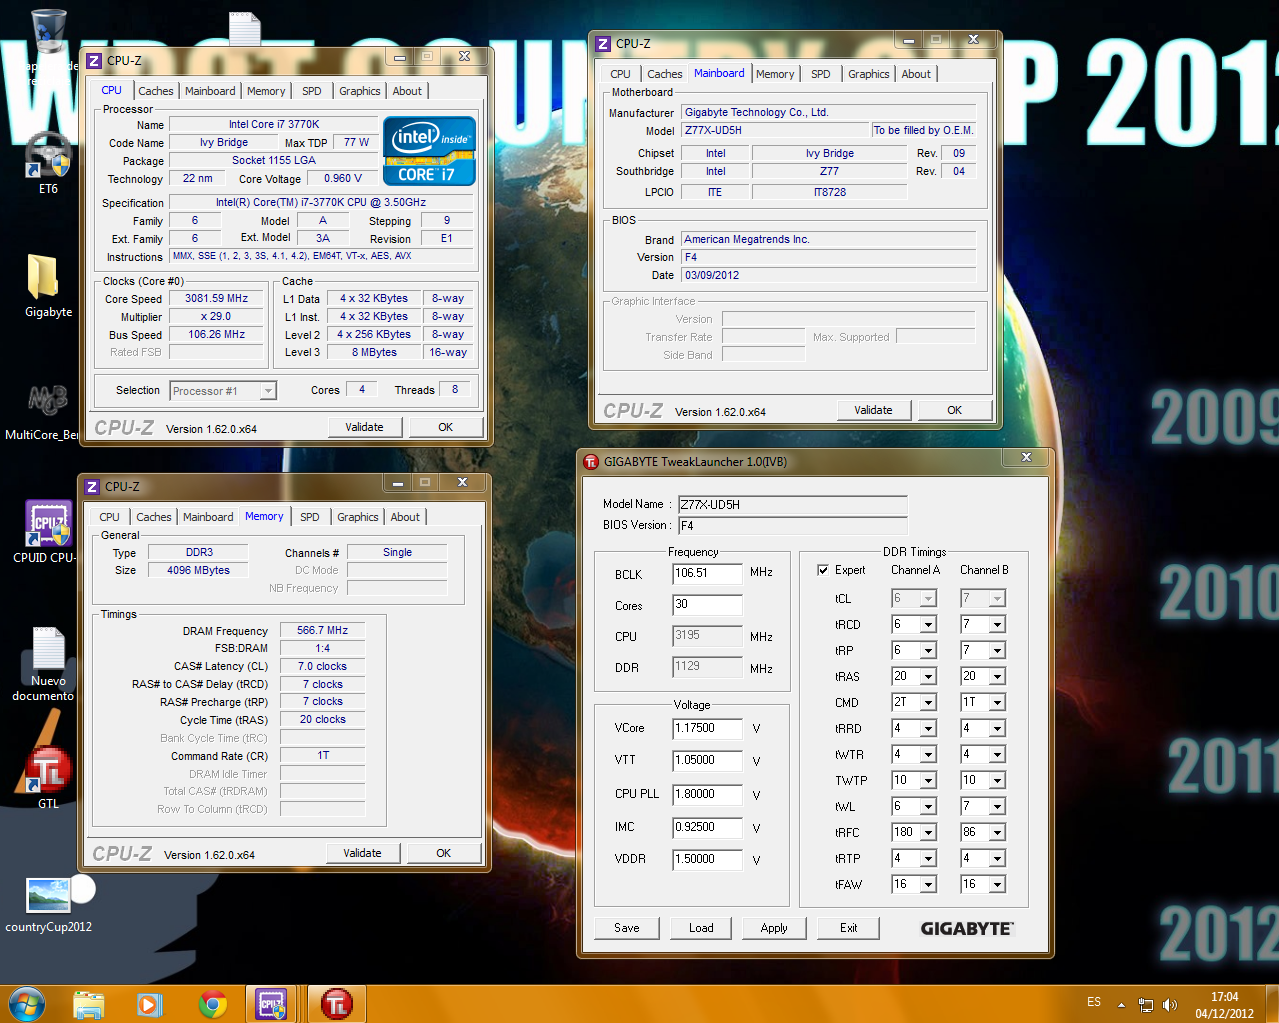Image resolution: width=1279 pixels, height=1023 pixels.
Task: Click the VTT voltage field
Action: coord(708,760)
